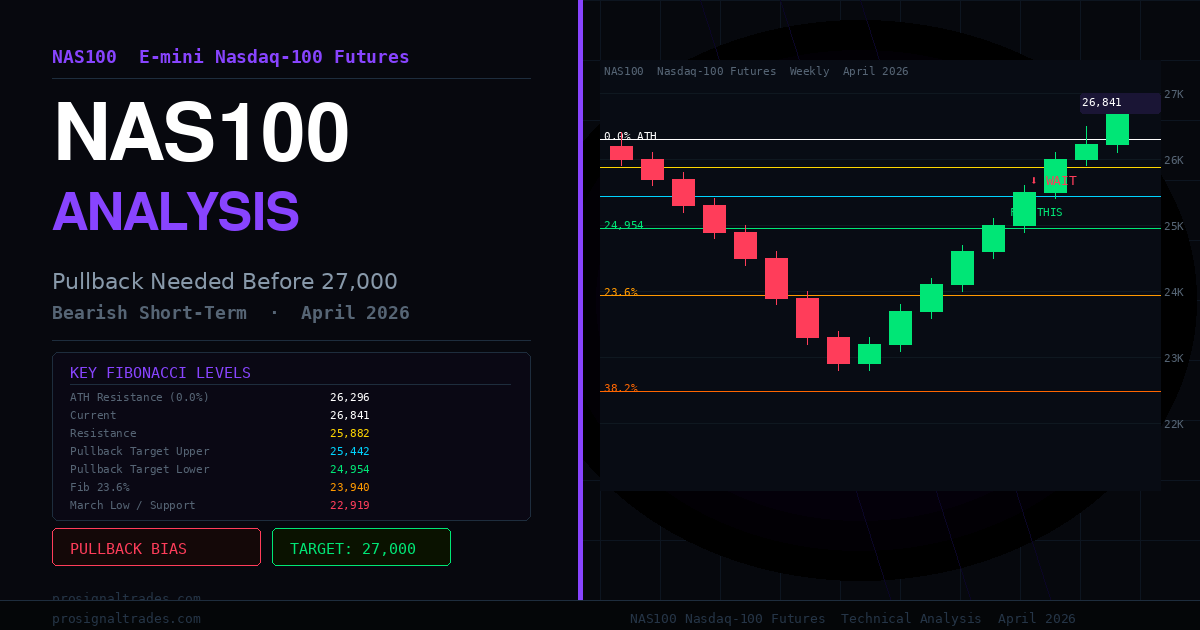Select the KEY FIBONACCI LEVELS heading
Screen dimensions: 1200x630
[x=160, y=373]
